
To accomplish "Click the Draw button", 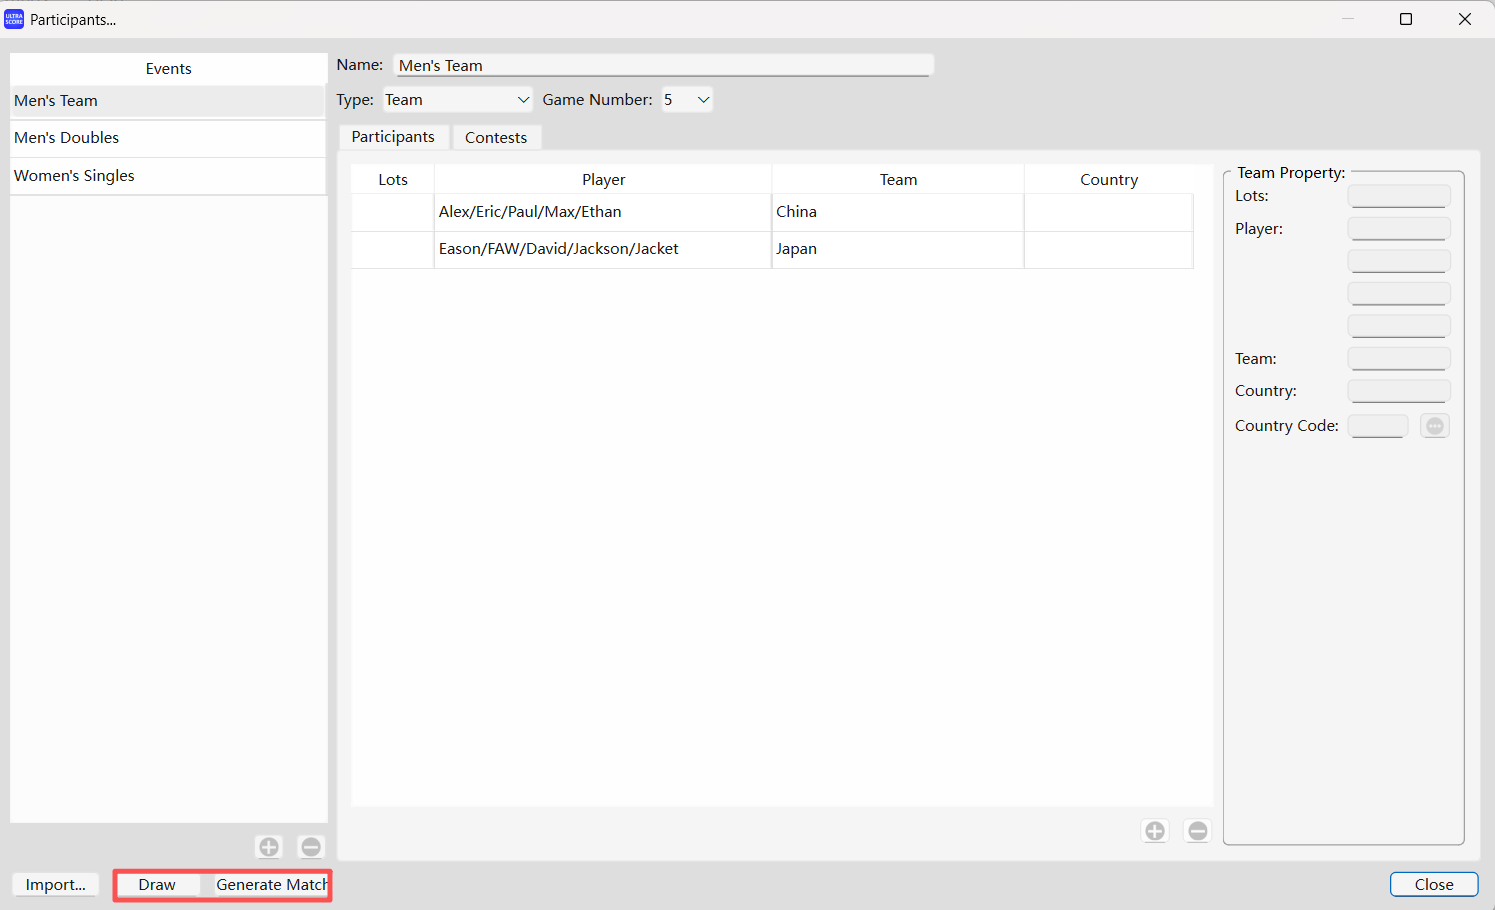I will click(156, 884).
